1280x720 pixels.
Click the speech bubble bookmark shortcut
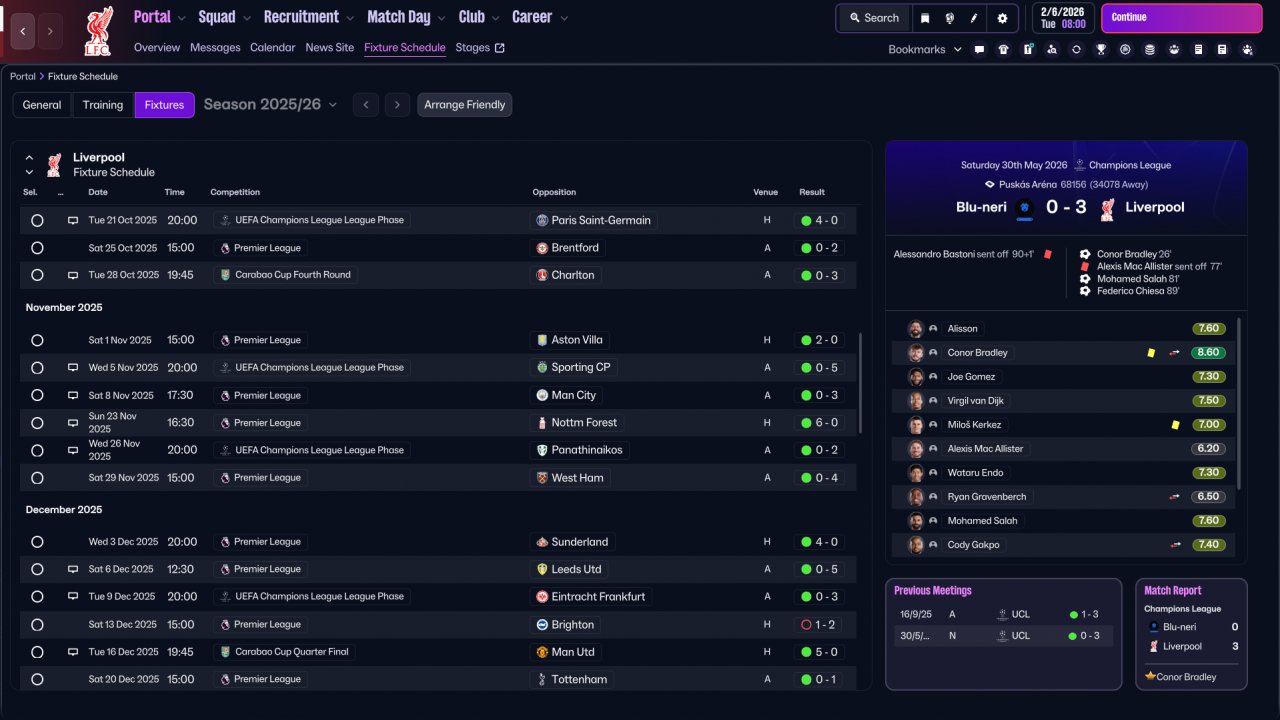click(x=979, y=49)
